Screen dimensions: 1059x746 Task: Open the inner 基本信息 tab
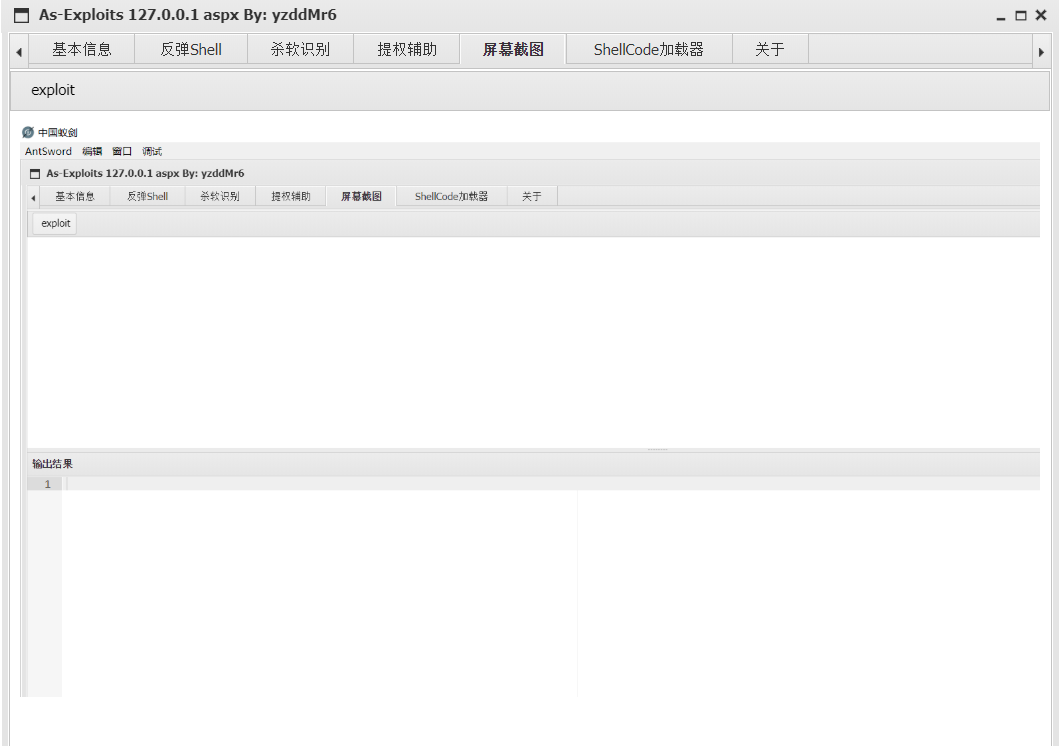point(75,196)
